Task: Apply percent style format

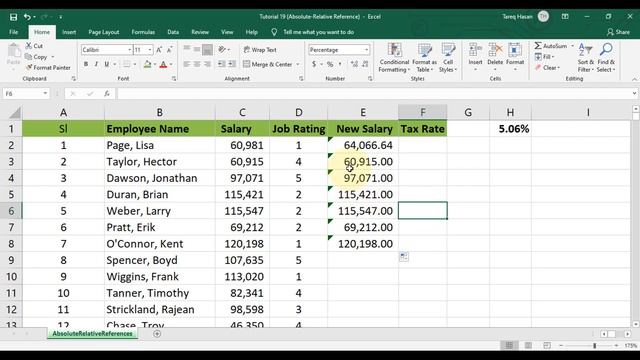Action: click(330, 64)
